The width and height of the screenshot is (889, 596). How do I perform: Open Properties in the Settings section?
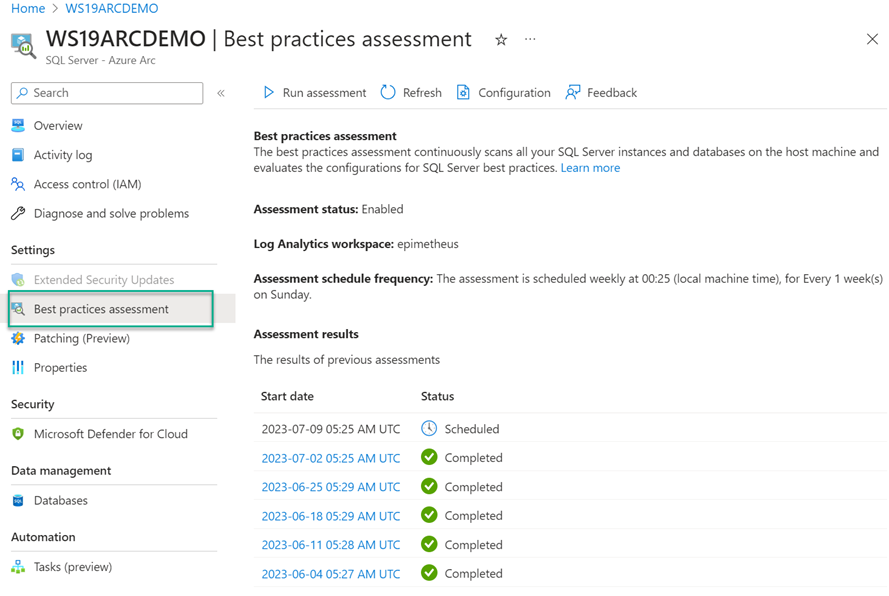[x=60, y=367]
